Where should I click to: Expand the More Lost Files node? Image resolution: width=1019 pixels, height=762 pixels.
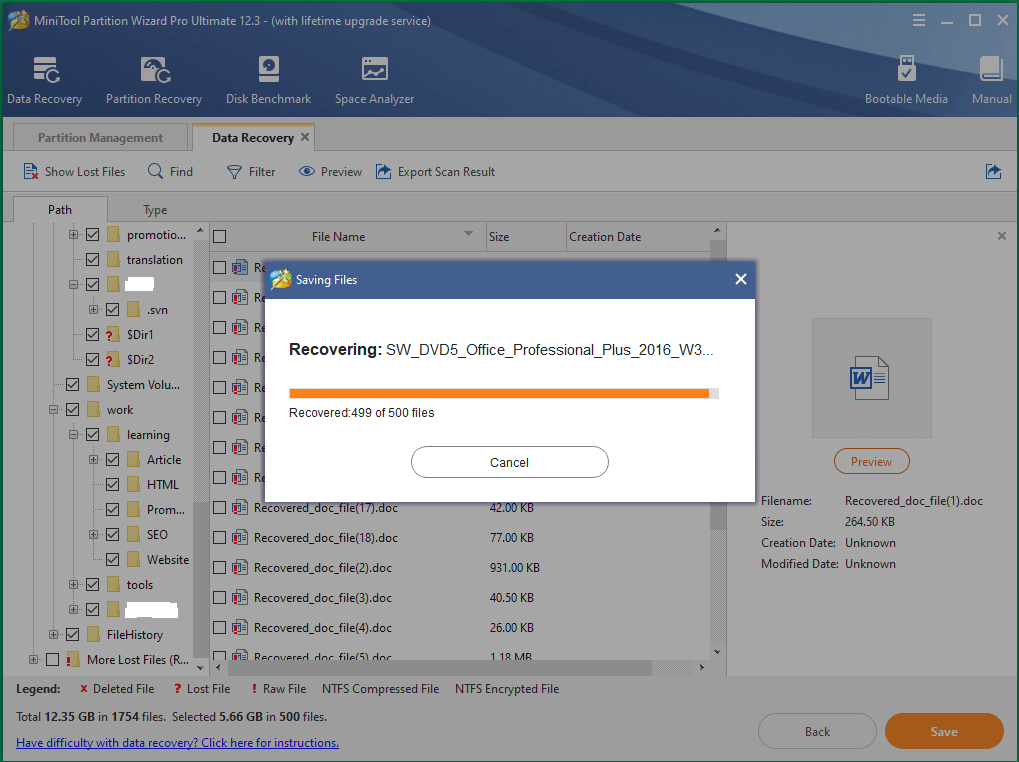[33, 659]
